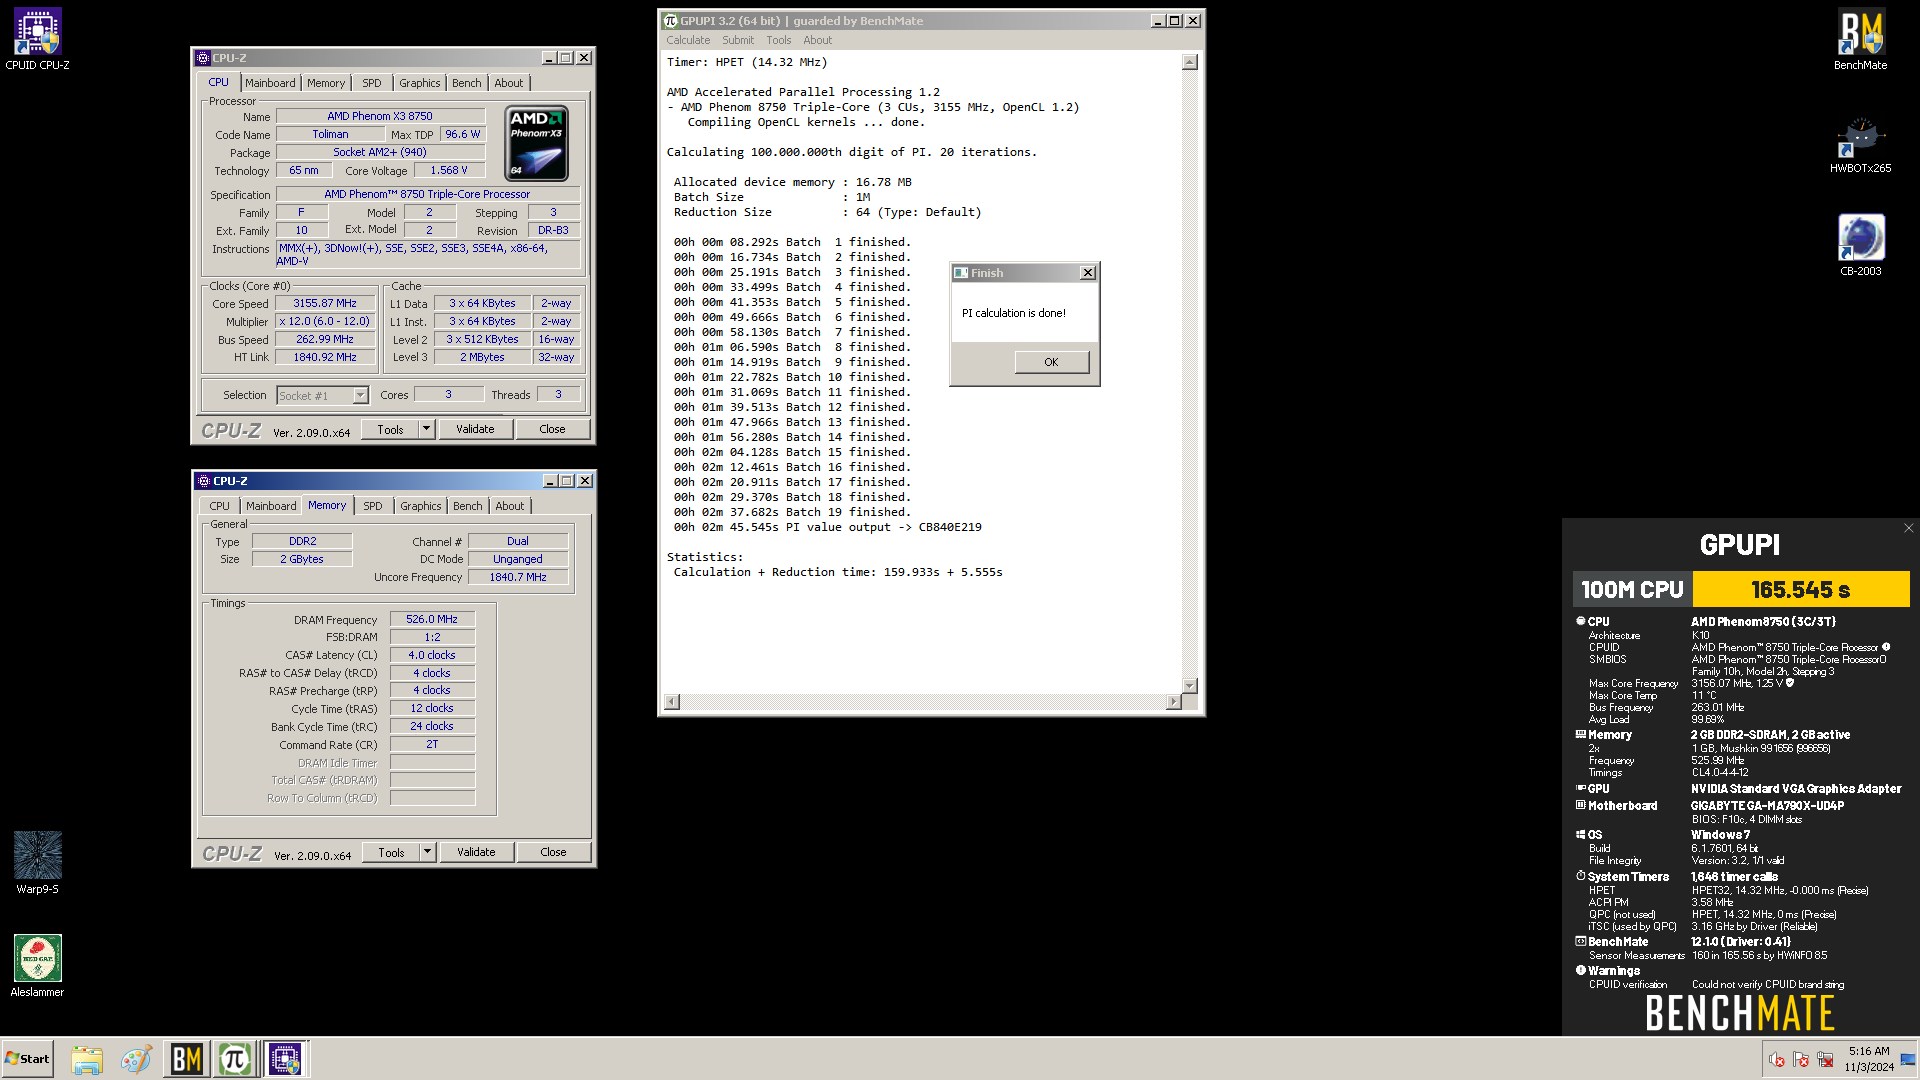
Task: Close the BenchMate GPUPI result panel
Action: pyautogui.click(x=1908, y=528)
